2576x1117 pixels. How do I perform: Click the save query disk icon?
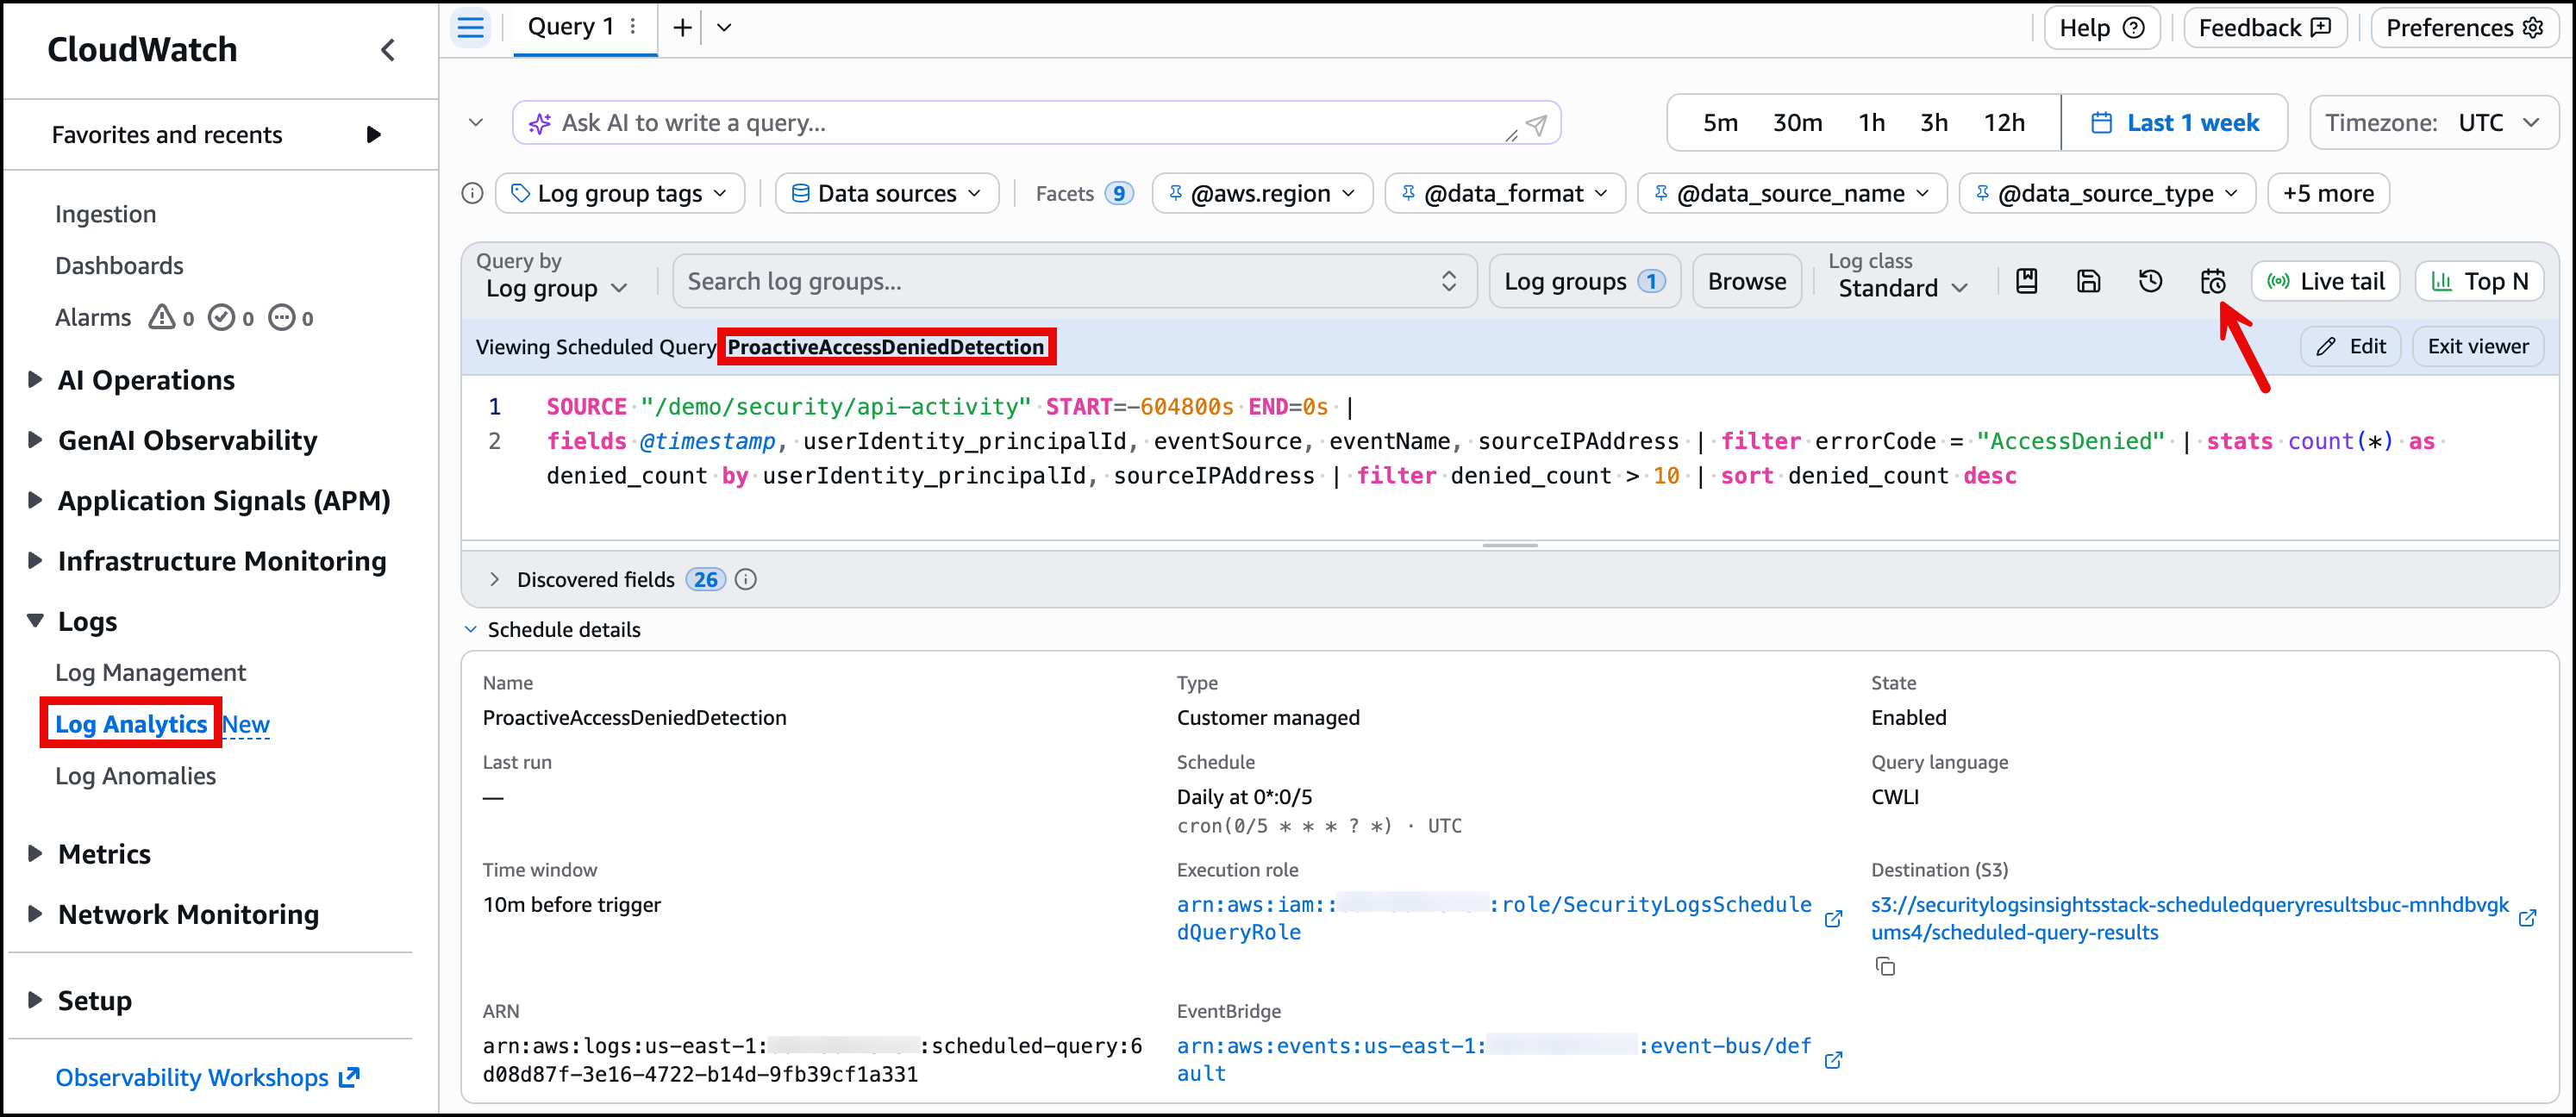coord(2088,282)
